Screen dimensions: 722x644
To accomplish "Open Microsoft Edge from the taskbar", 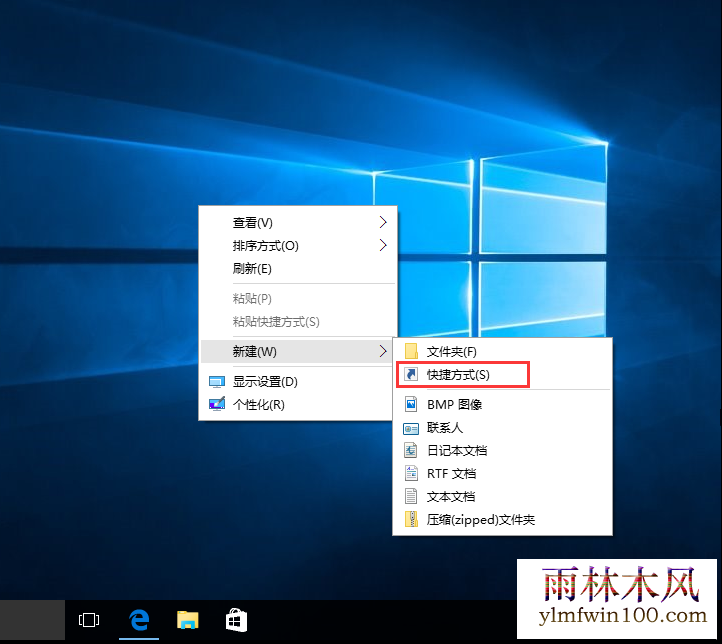I will (139, 620).
